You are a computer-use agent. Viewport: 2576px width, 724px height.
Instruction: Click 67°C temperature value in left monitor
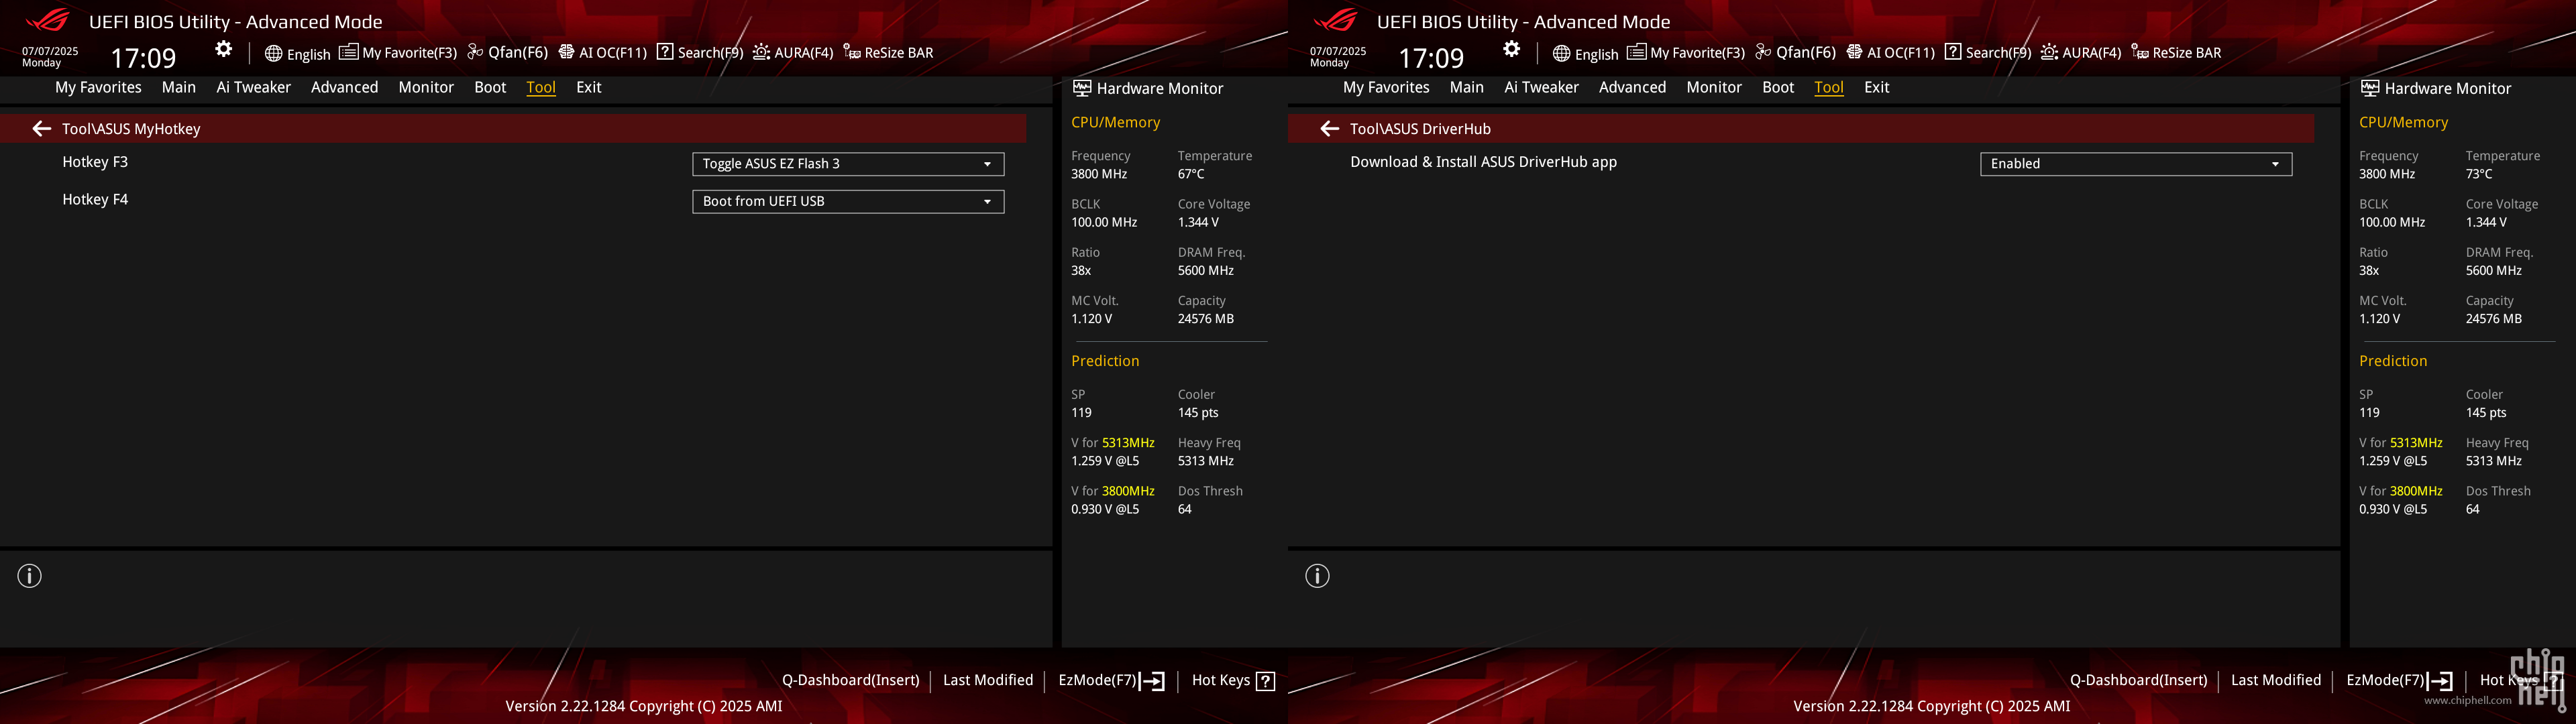point(1191,174)
